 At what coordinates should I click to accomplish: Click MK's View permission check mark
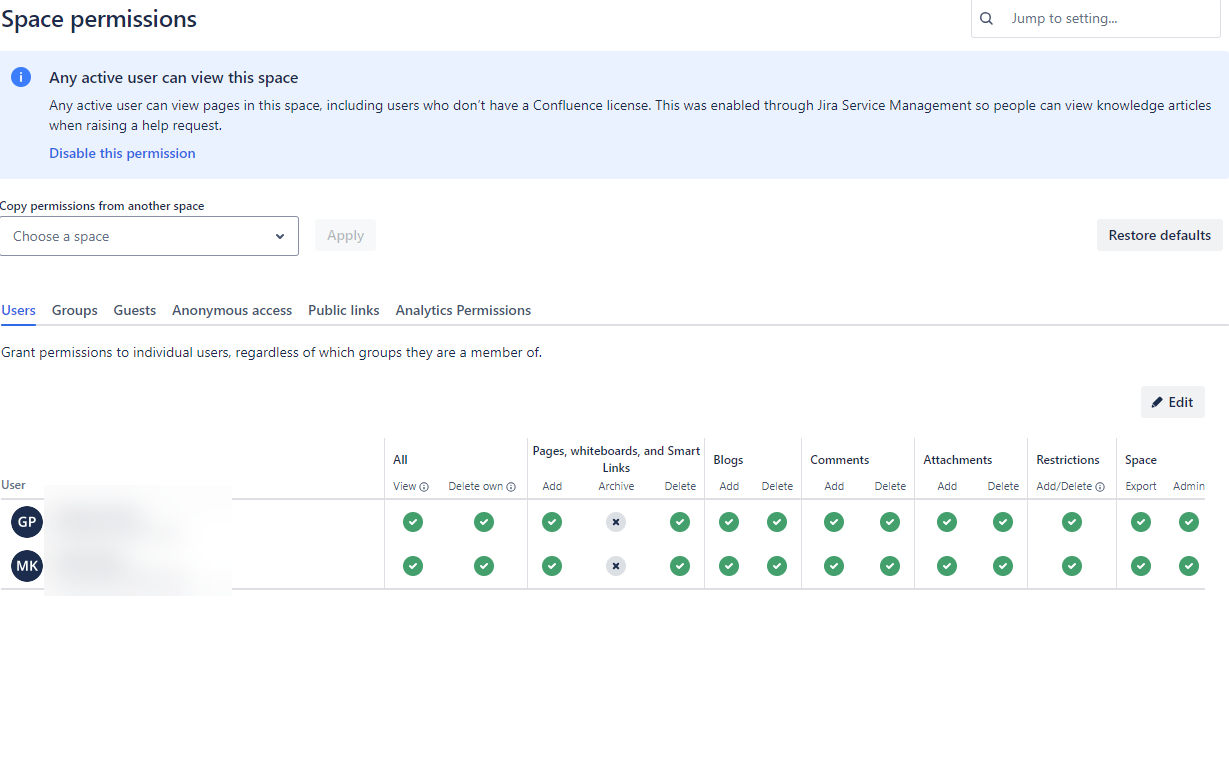point(413,566)
